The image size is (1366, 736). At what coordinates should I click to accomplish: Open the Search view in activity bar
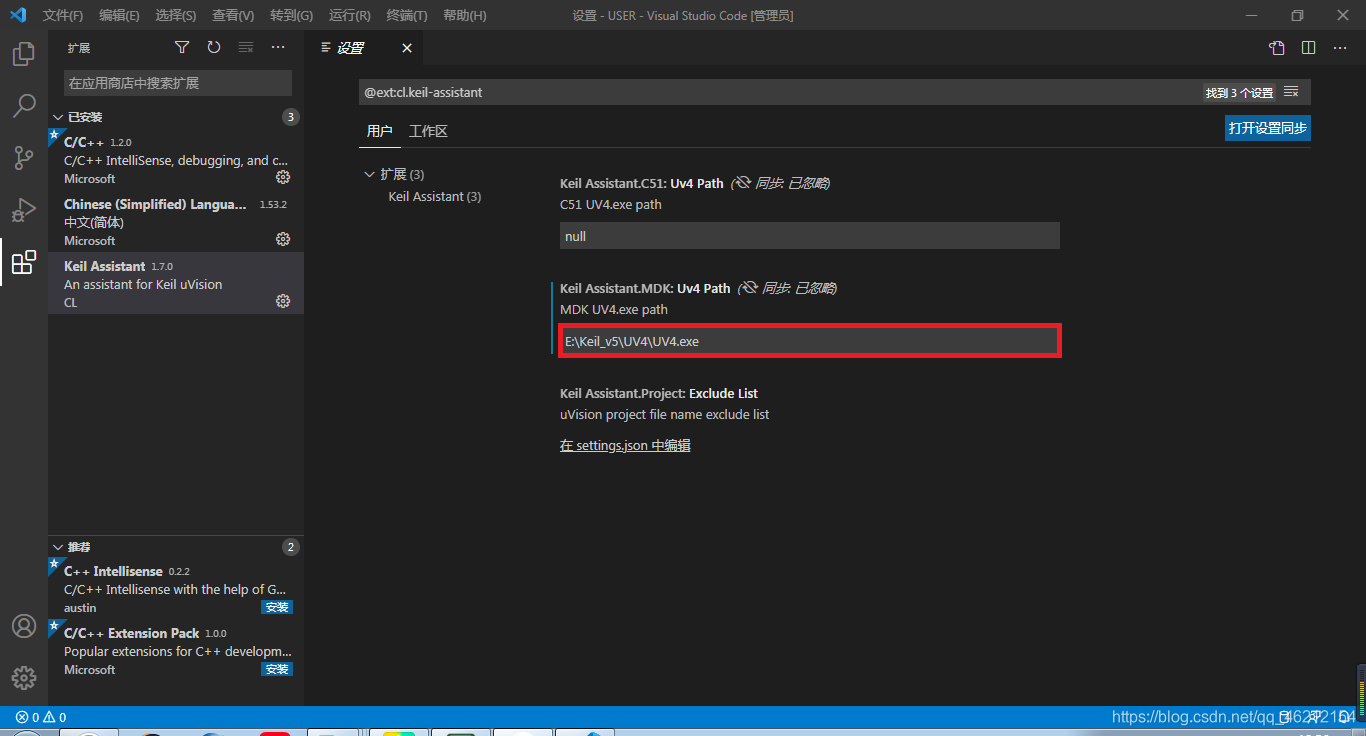click(x=24, y=105)
